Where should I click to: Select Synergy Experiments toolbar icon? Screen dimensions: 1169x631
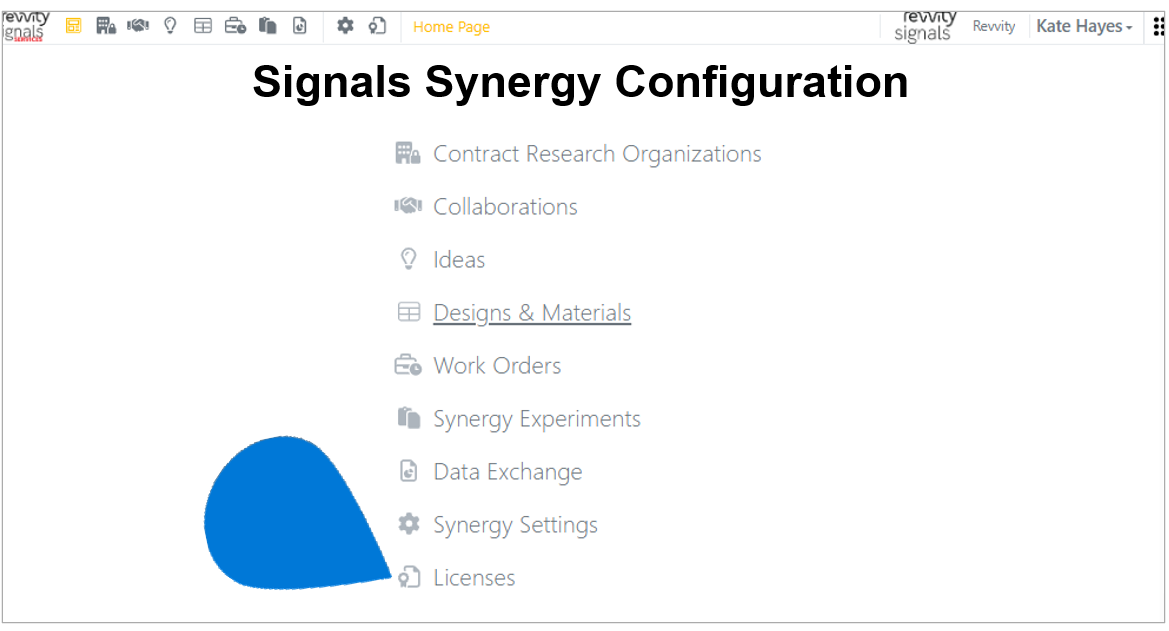click(x=268, y=26)
